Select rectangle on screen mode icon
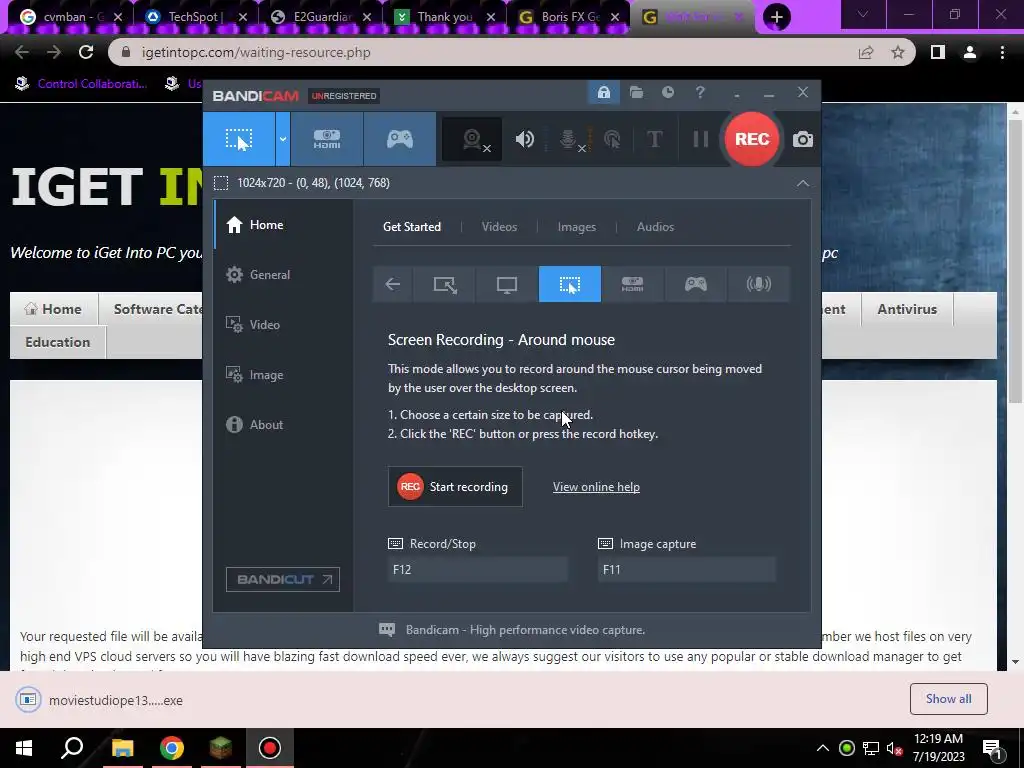Screen dimensions: 1024x768 click(x=445, y=284)
